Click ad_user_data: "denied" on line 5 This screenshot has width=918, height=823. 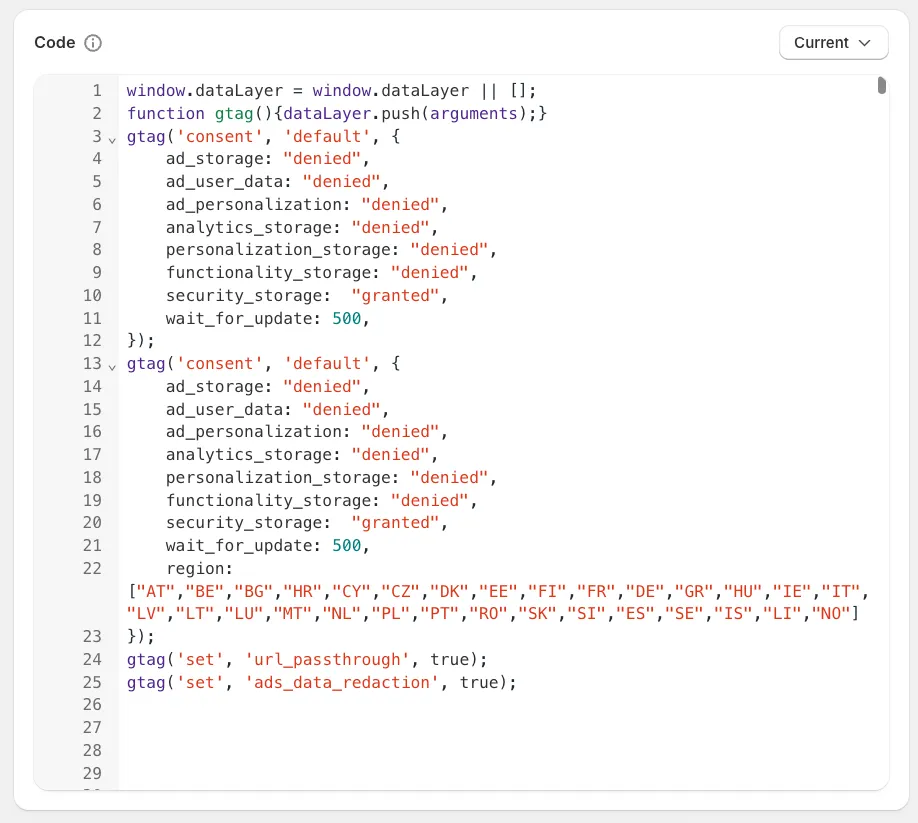[278, 181]
